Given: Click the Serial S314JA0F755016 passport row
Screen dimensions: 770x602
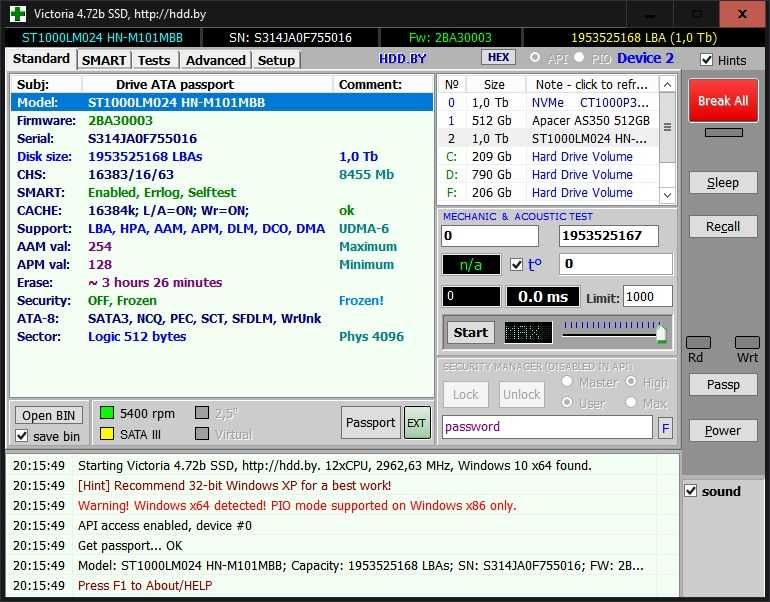Looking at the screenshot, I should [222, 138].
